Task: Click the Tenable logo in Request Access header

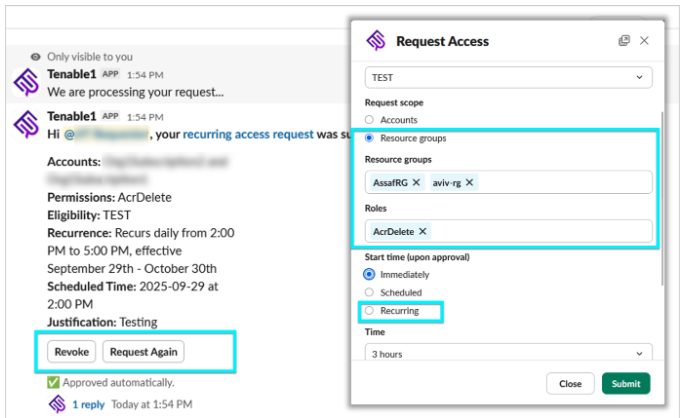Action: pos(376,40)
